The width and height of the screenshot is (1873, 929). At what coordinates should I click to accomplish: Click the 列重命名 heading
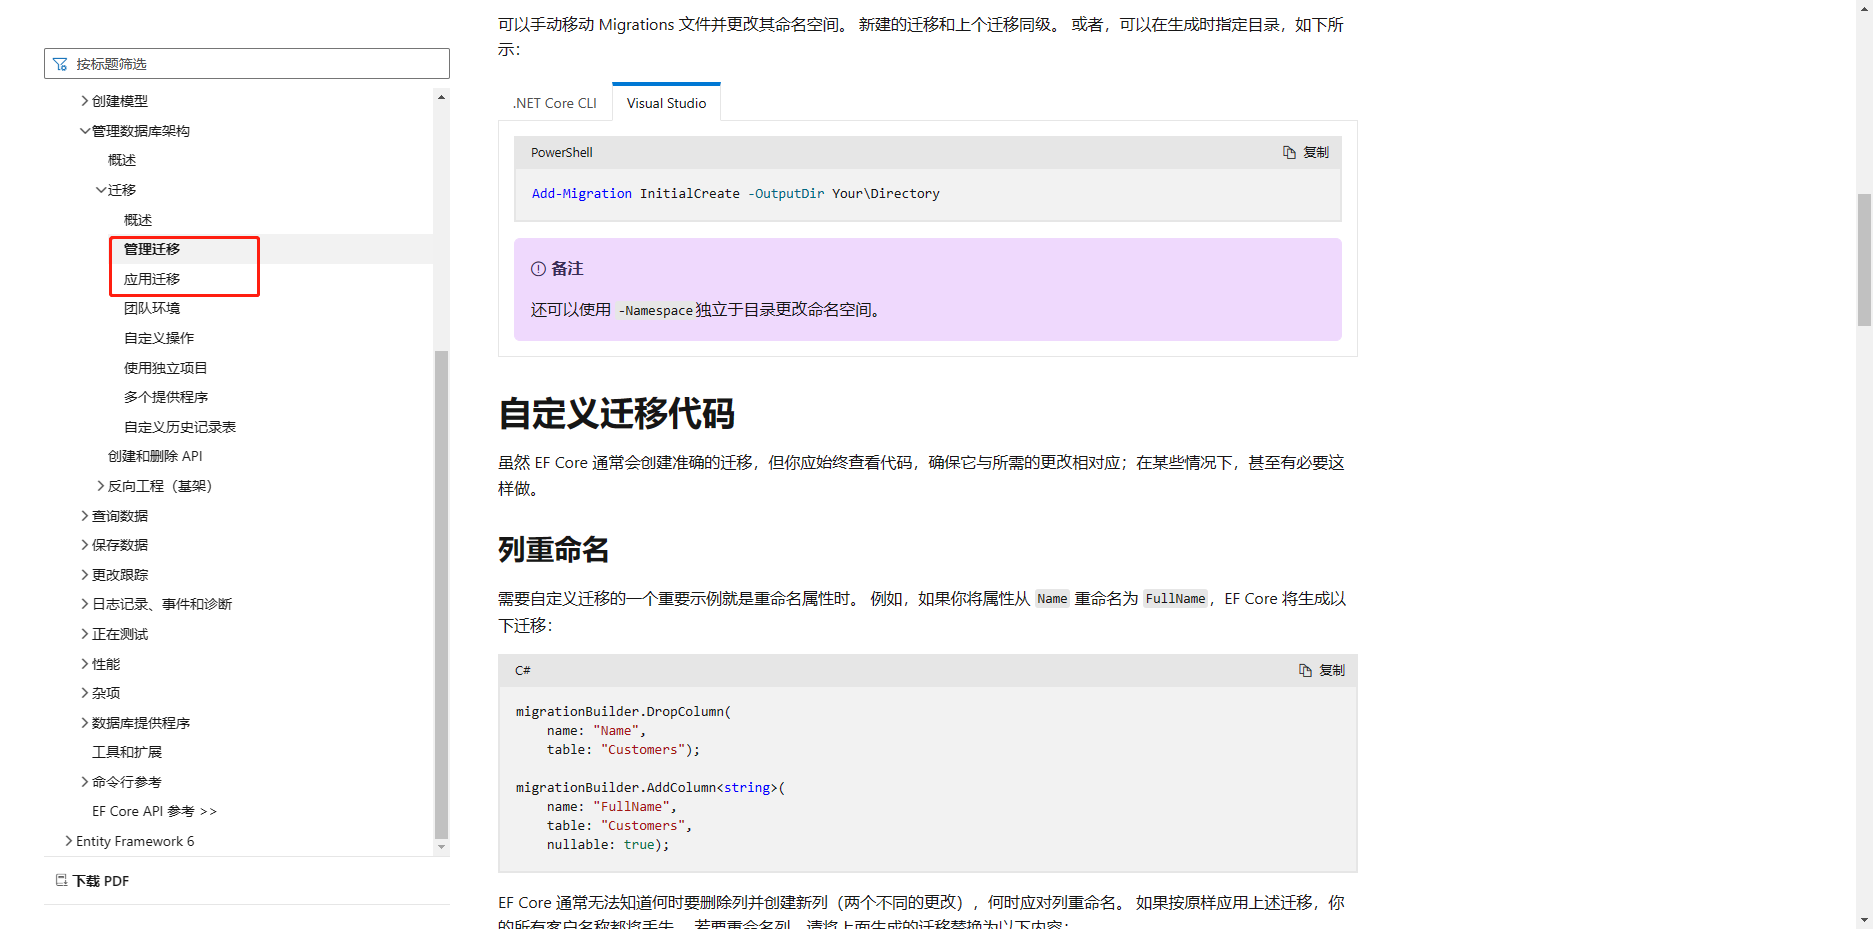click(x=553, y=549)
